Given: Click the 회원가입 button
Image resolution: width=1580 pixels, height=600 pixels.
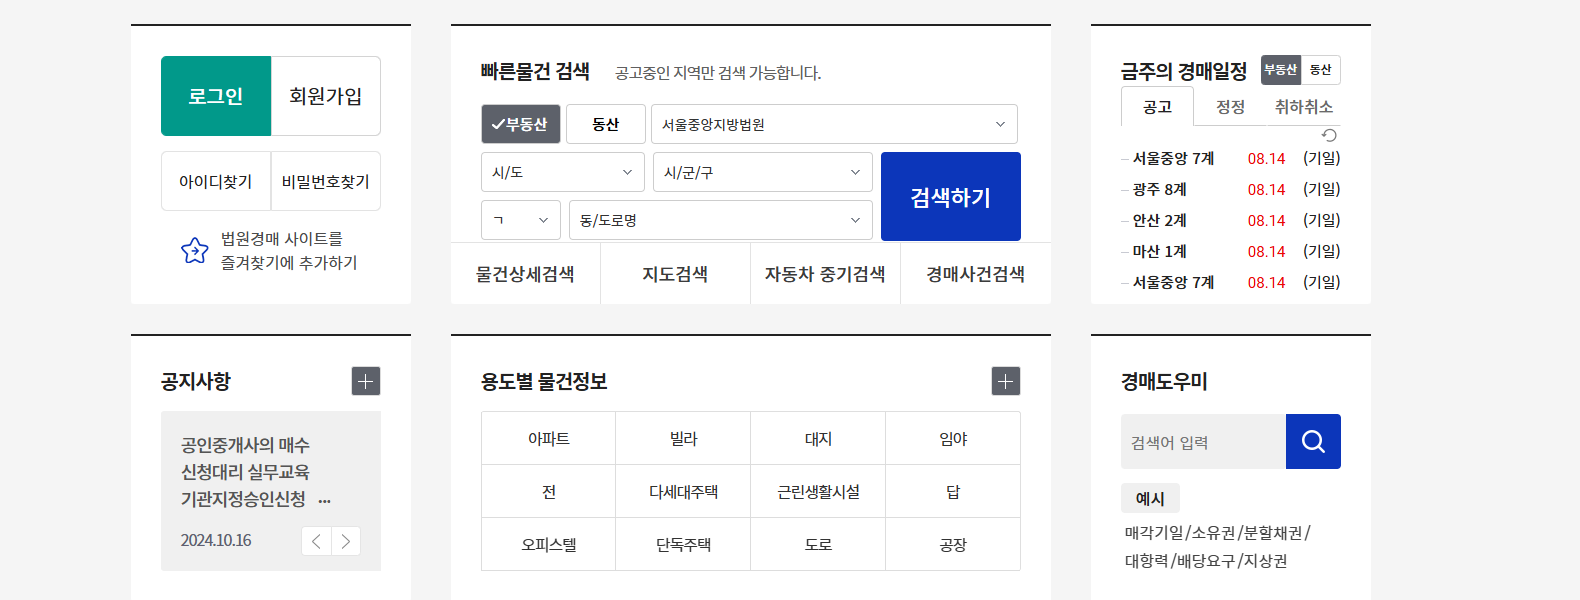Looking at the screenshot, I should 326,96.
